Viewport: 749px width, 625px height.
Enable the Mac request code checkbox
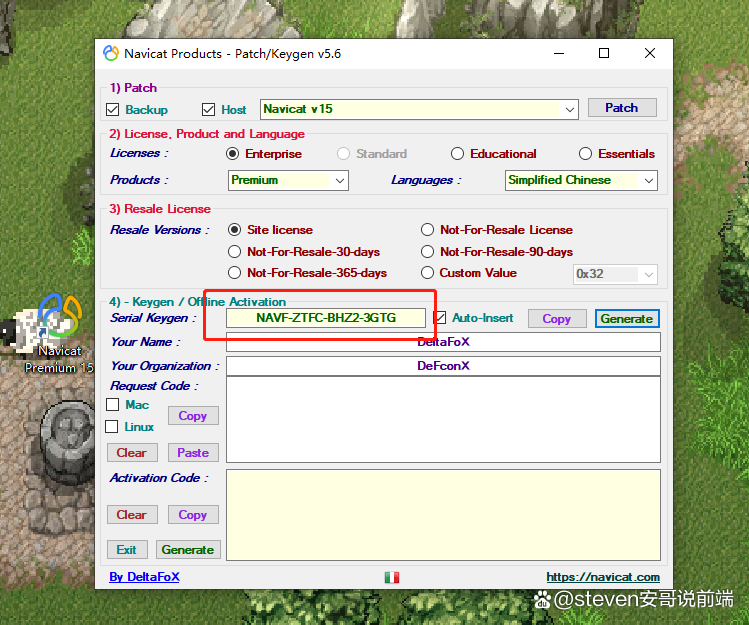coord(113,405)
